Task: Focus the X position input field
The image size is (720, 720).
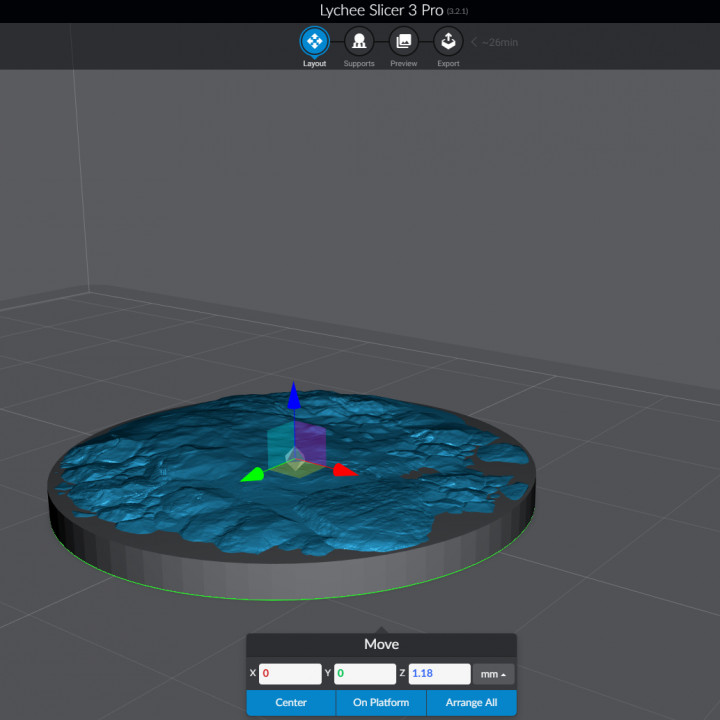Action: (290, 674)
